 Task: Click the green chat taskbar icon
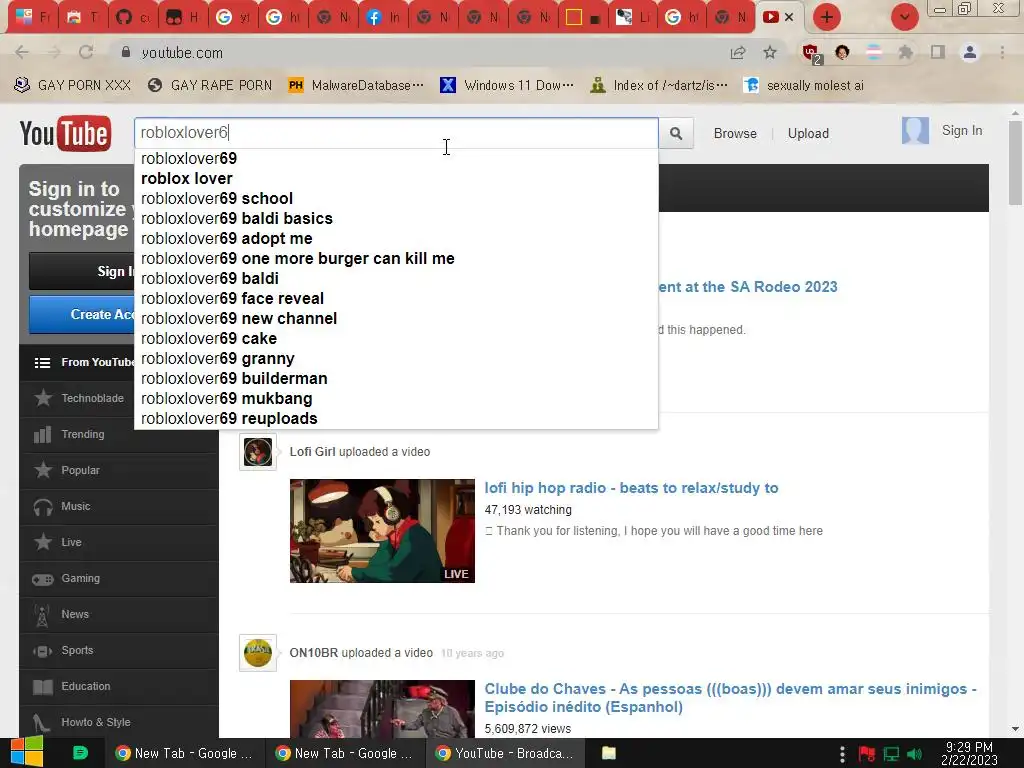point(80,753)
